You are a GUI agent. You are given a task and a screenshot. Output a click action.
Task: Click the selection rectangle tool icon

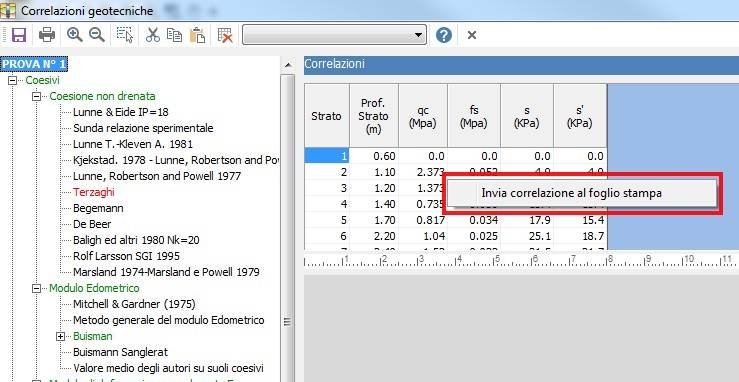125,35
